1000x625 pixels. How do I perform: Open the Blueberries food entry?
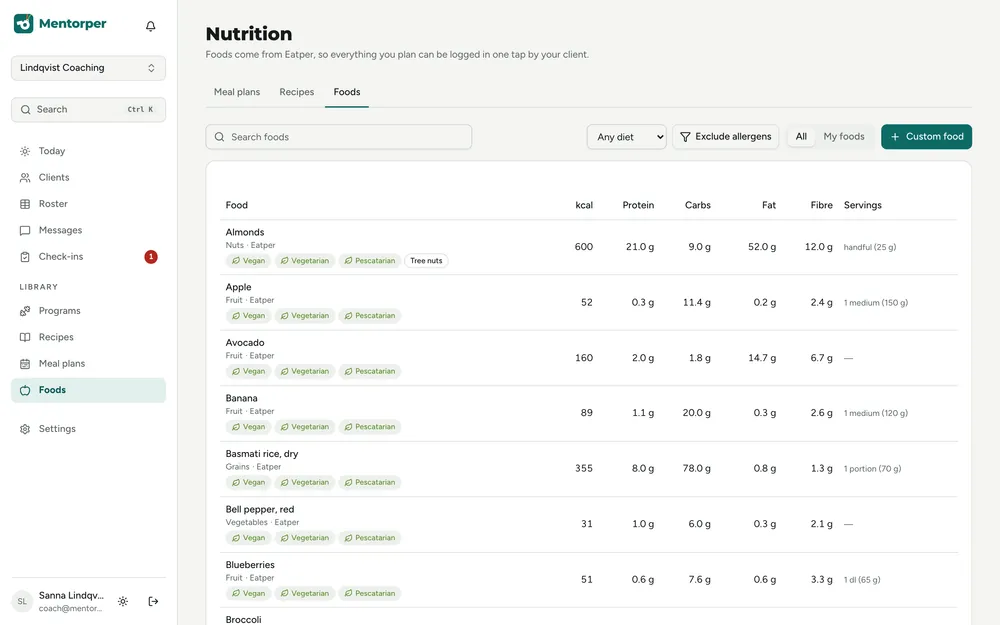click(x=250, y=564)
